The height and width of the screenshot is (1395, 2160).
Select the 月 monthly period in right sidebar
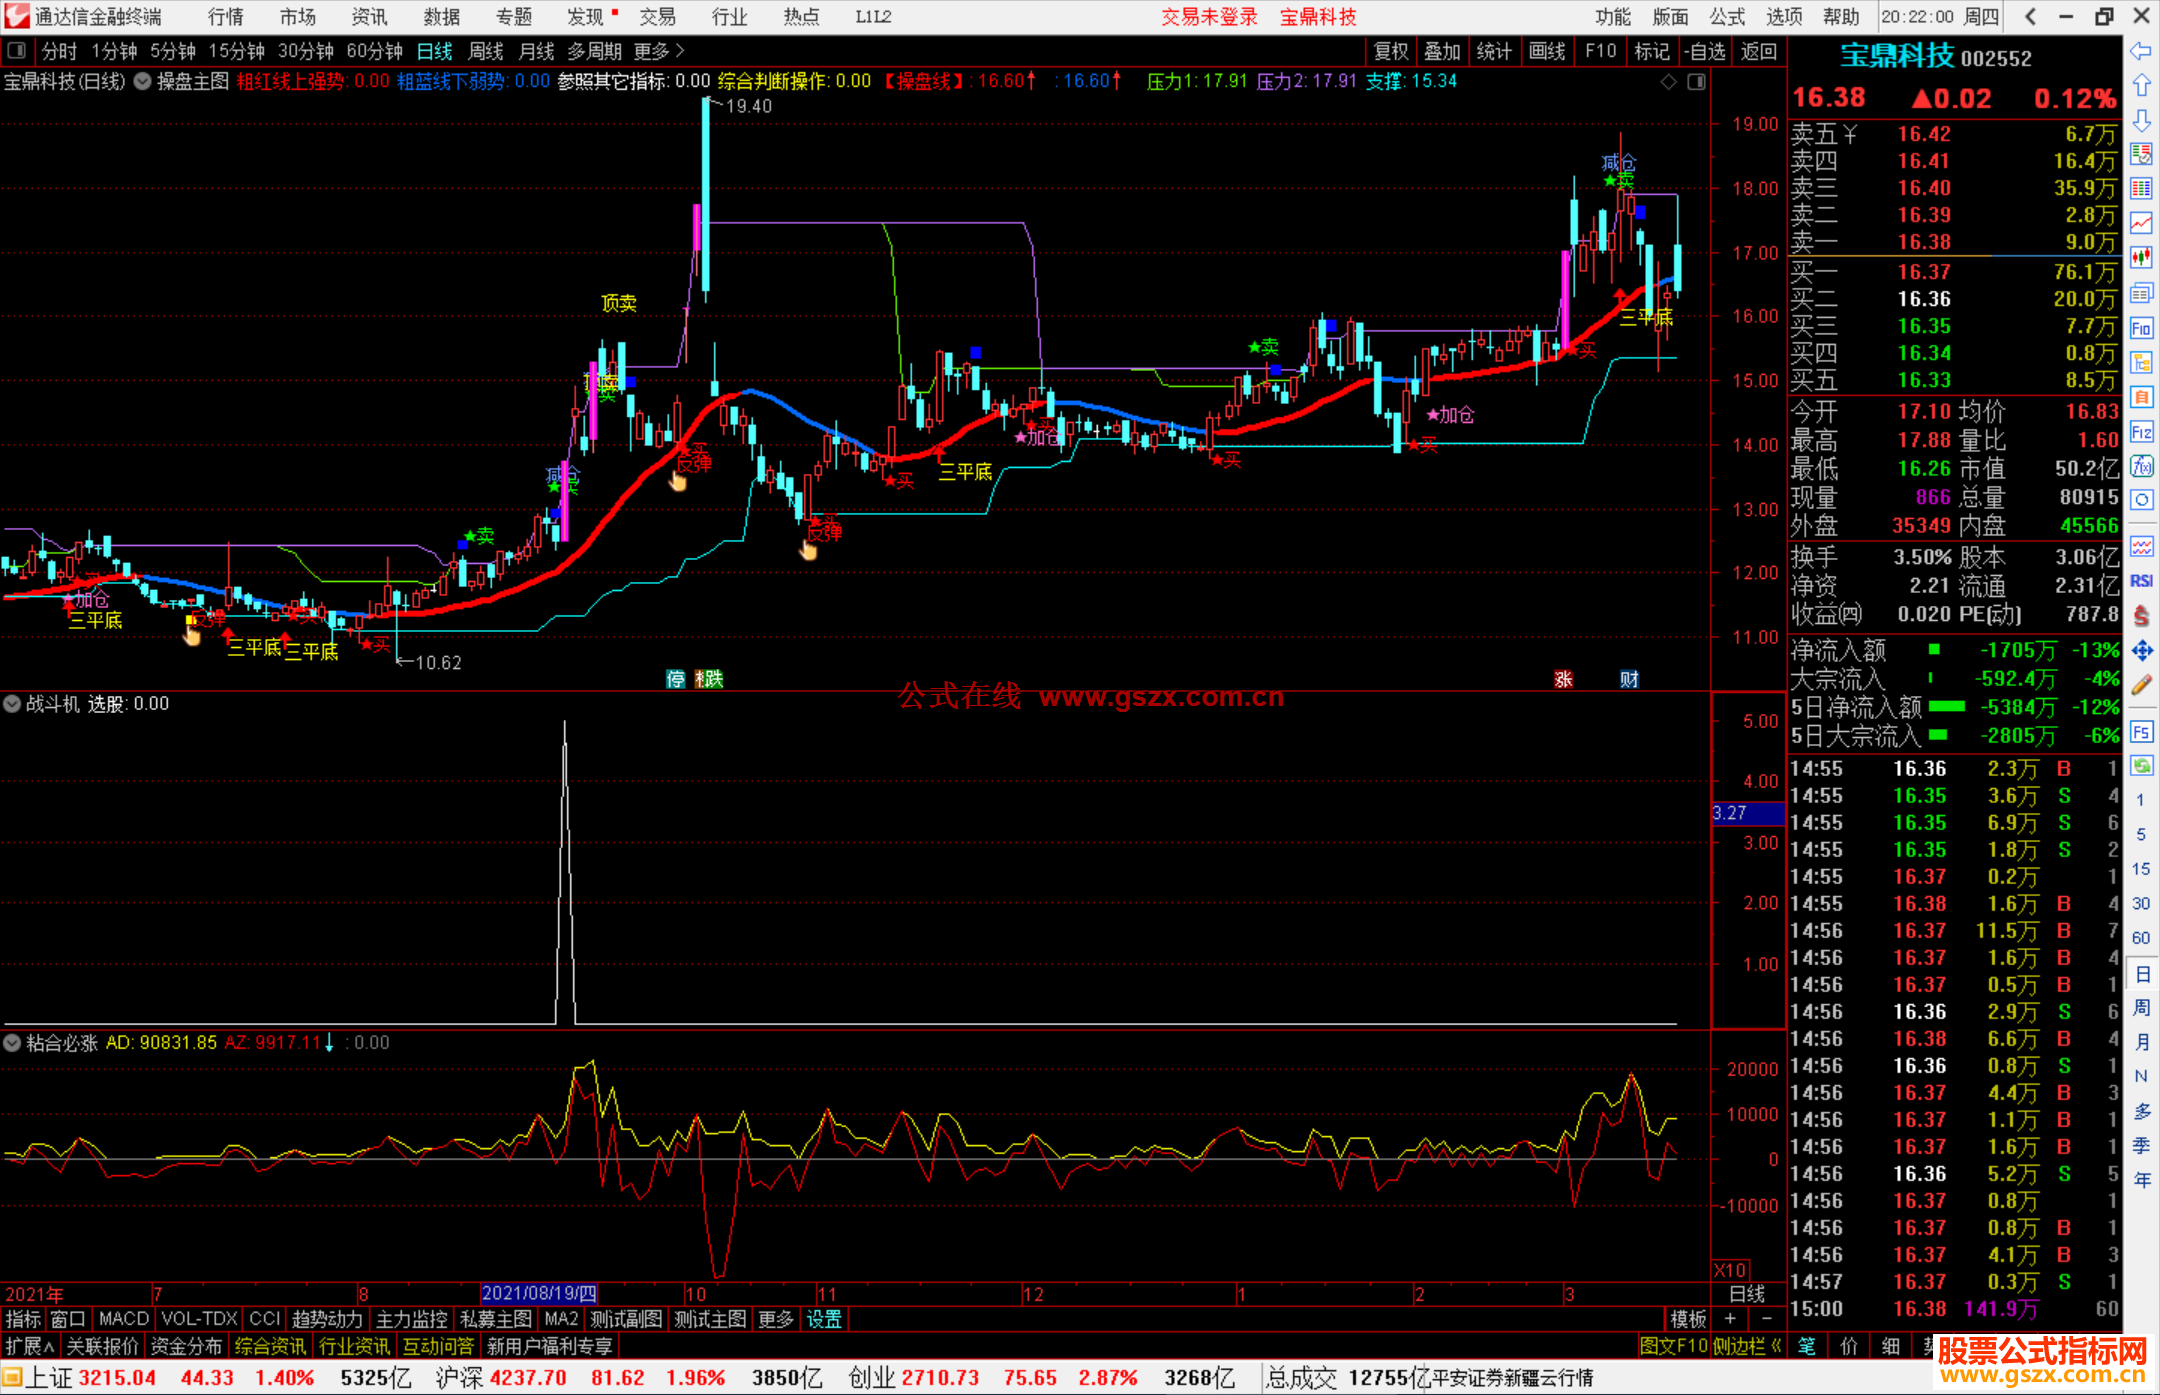[2141, 1042]
